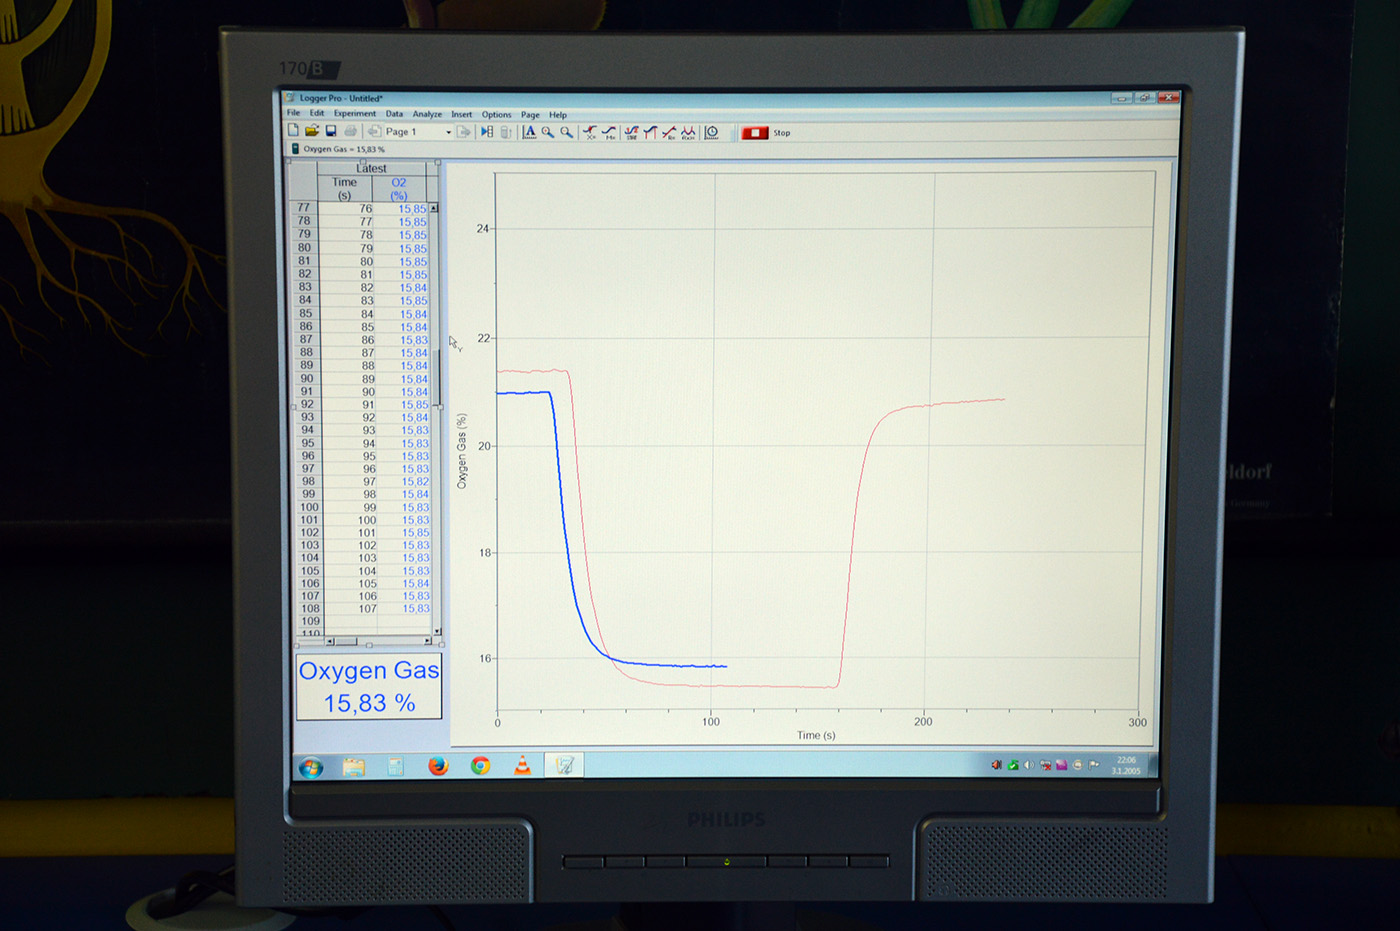Launch Chrome from the taskbar
This screenshot has width=1400, height=931.
[481, 766]
